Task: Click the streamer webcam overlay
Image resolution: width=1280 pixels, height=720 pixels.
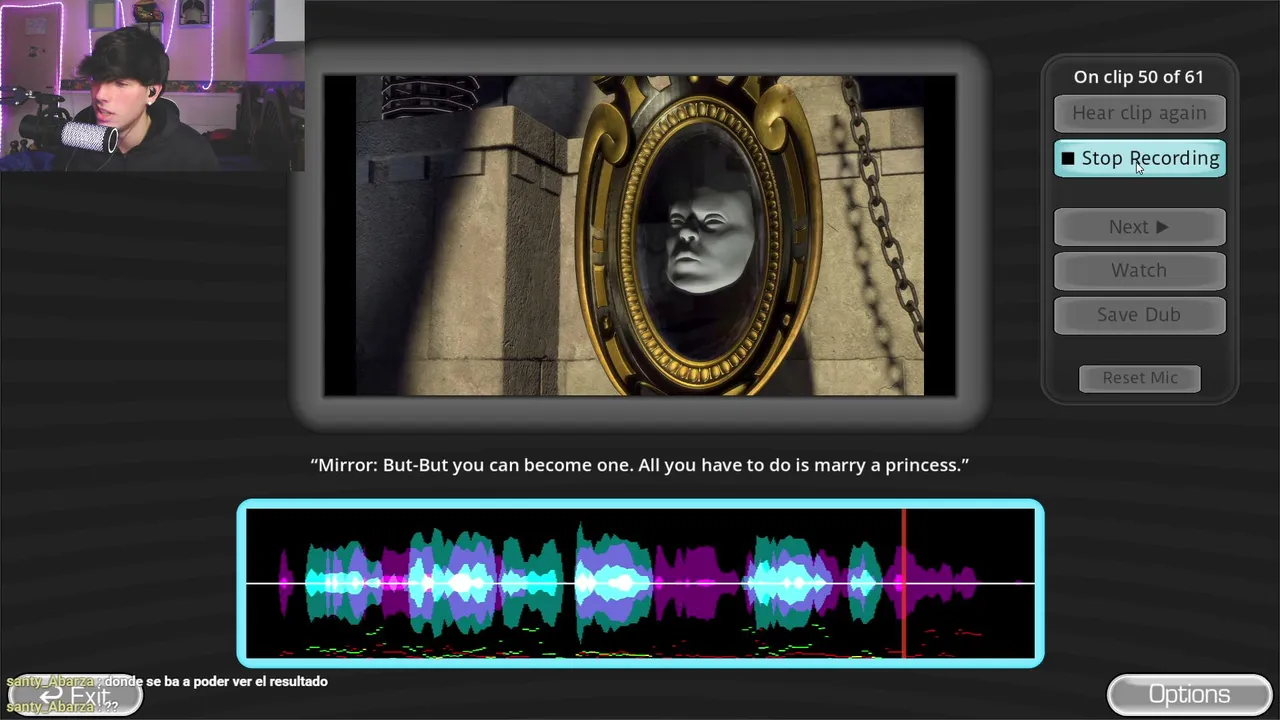Action: [152, 86]
